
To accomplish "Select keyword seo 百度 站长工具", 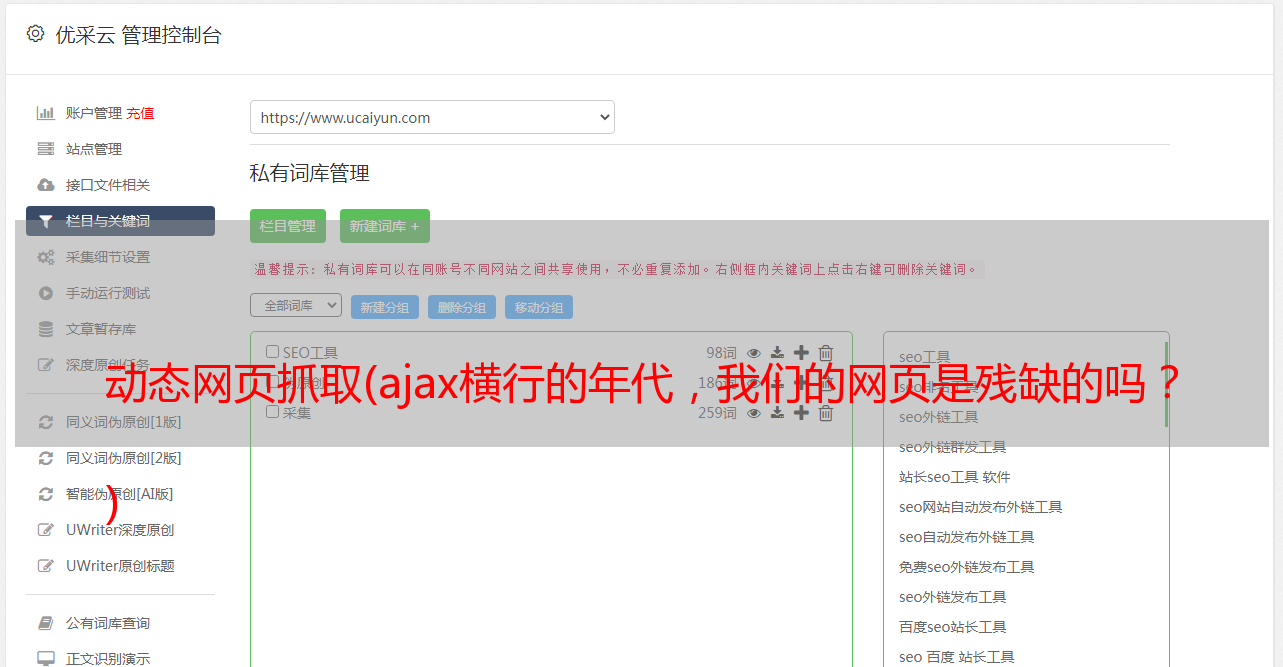I will click(x=957, y=657).
